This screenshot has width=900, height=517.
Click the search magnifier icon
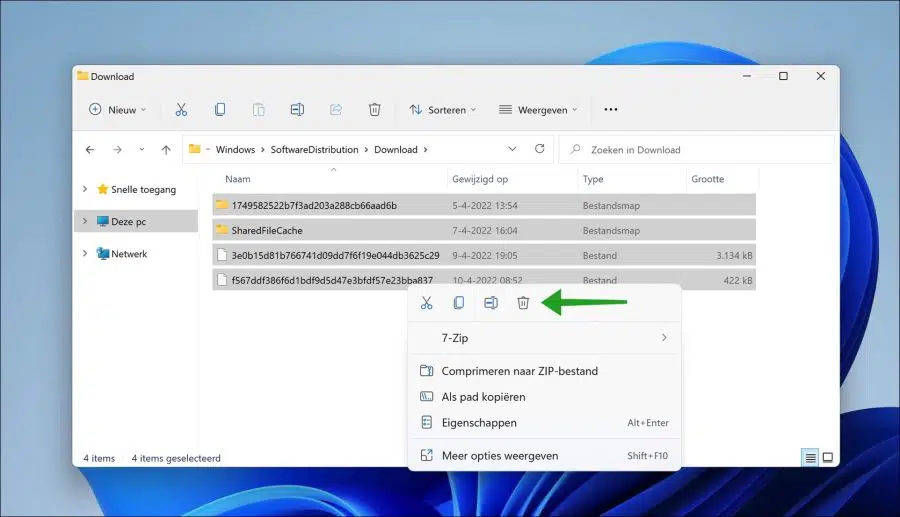(x=575, y=150)
